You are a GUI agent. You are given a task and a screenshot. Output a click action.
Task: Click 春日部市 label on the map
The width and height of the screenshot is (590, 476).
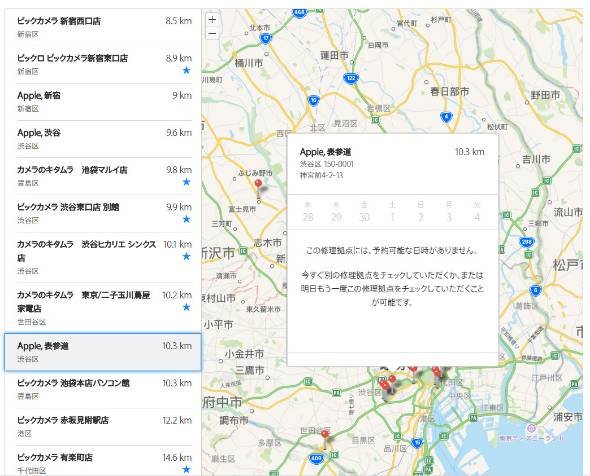(450, 91)
